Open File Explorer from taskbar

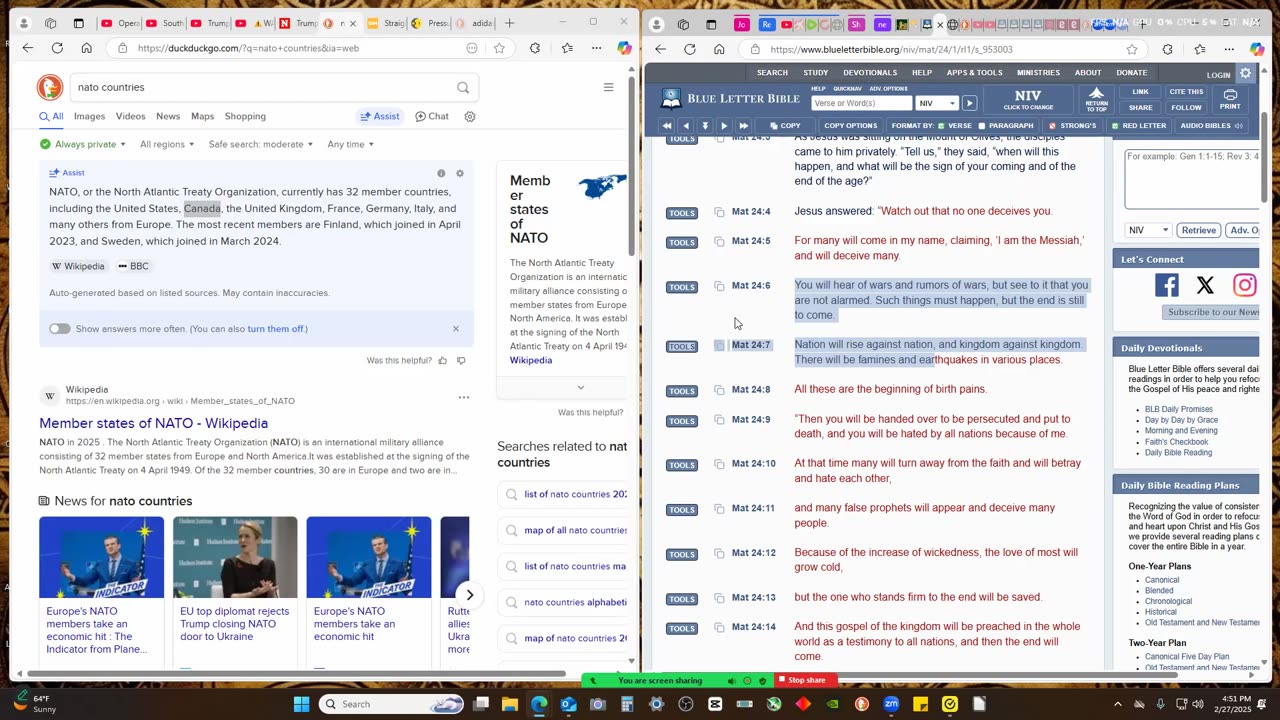pos(510,704)
